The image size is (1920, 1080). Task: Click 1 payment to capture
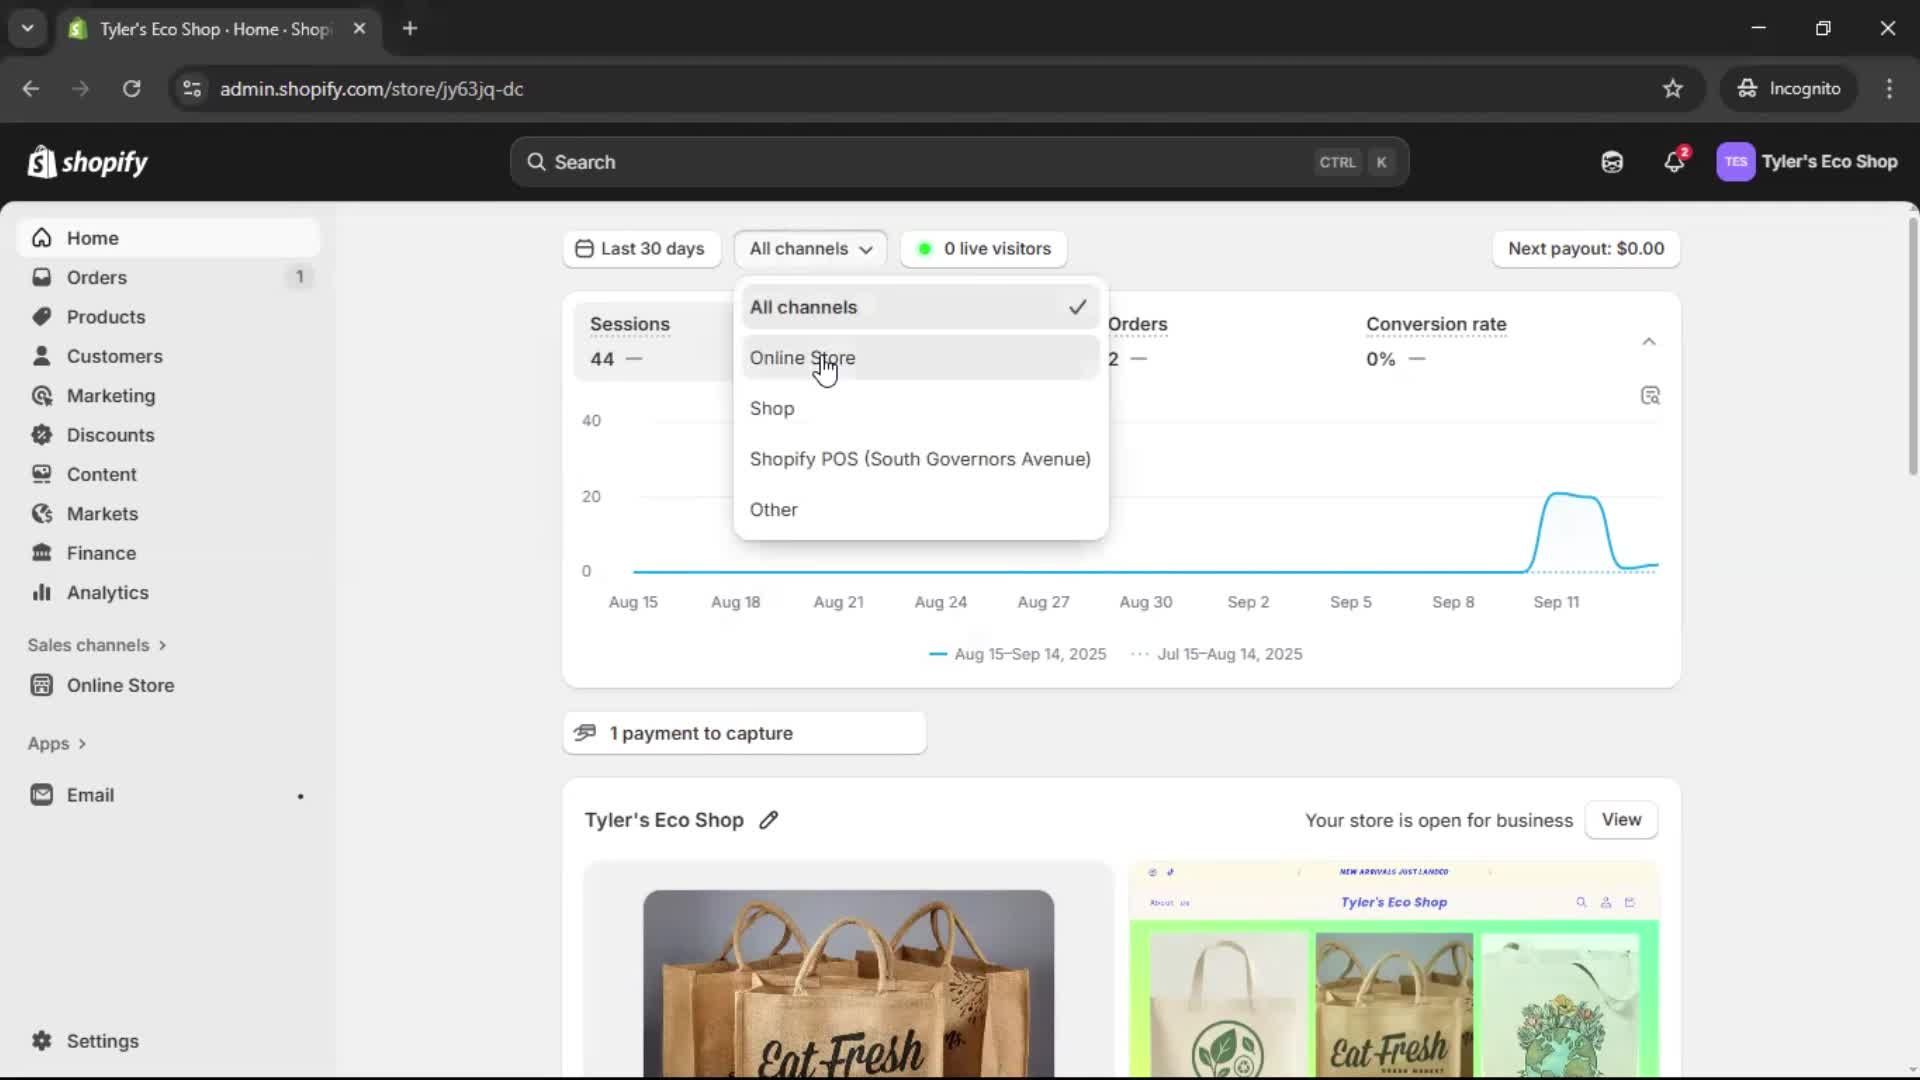click(x=744, y=733)
